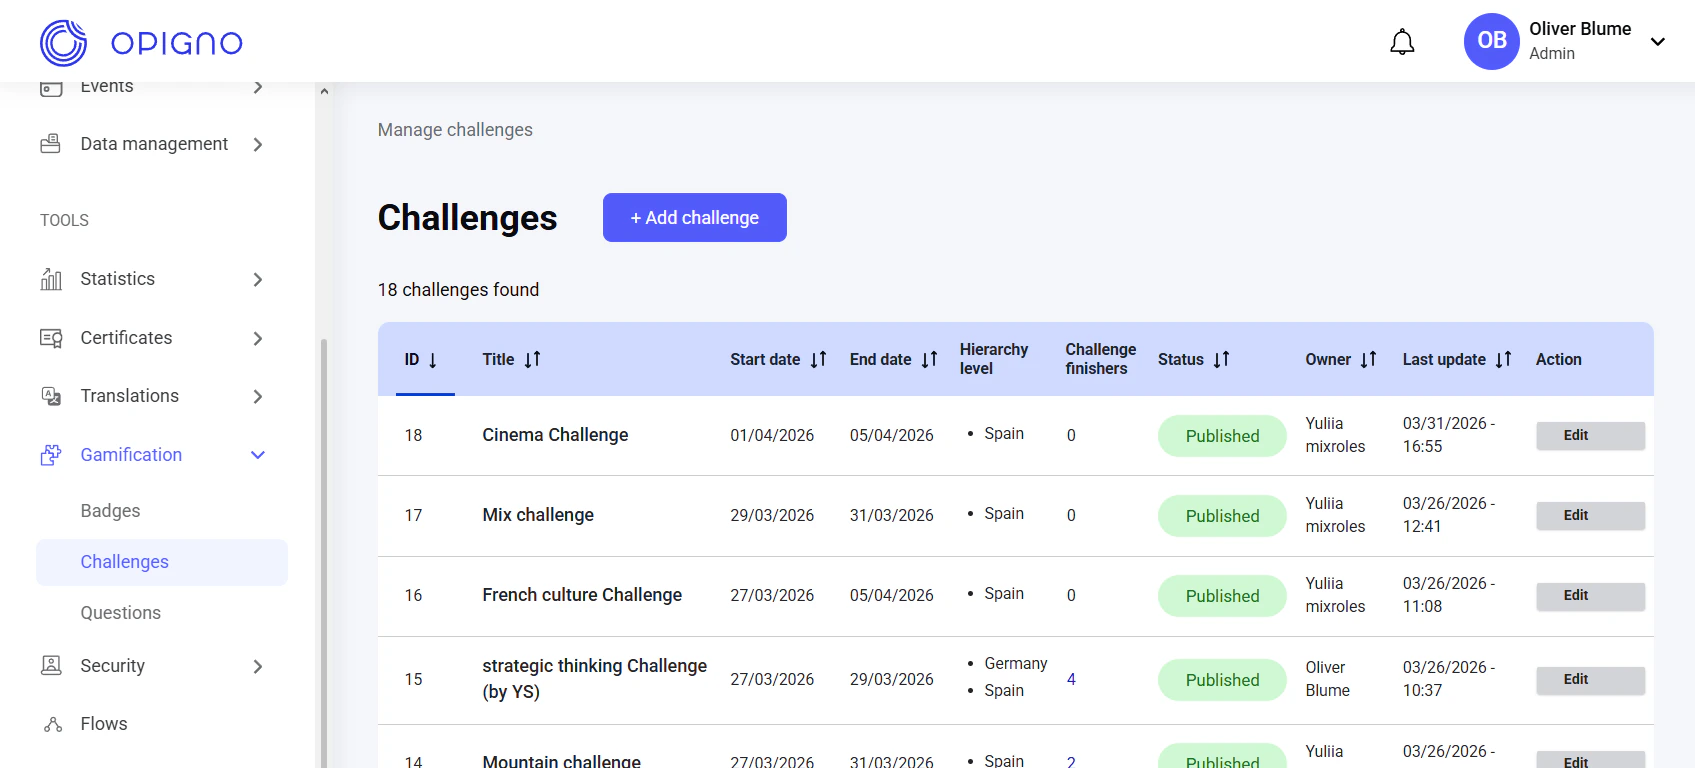Click Published status for Mix challenge
Image resolution: width=1695 pixels, height=768 pixels.
tap(1222, 516)
